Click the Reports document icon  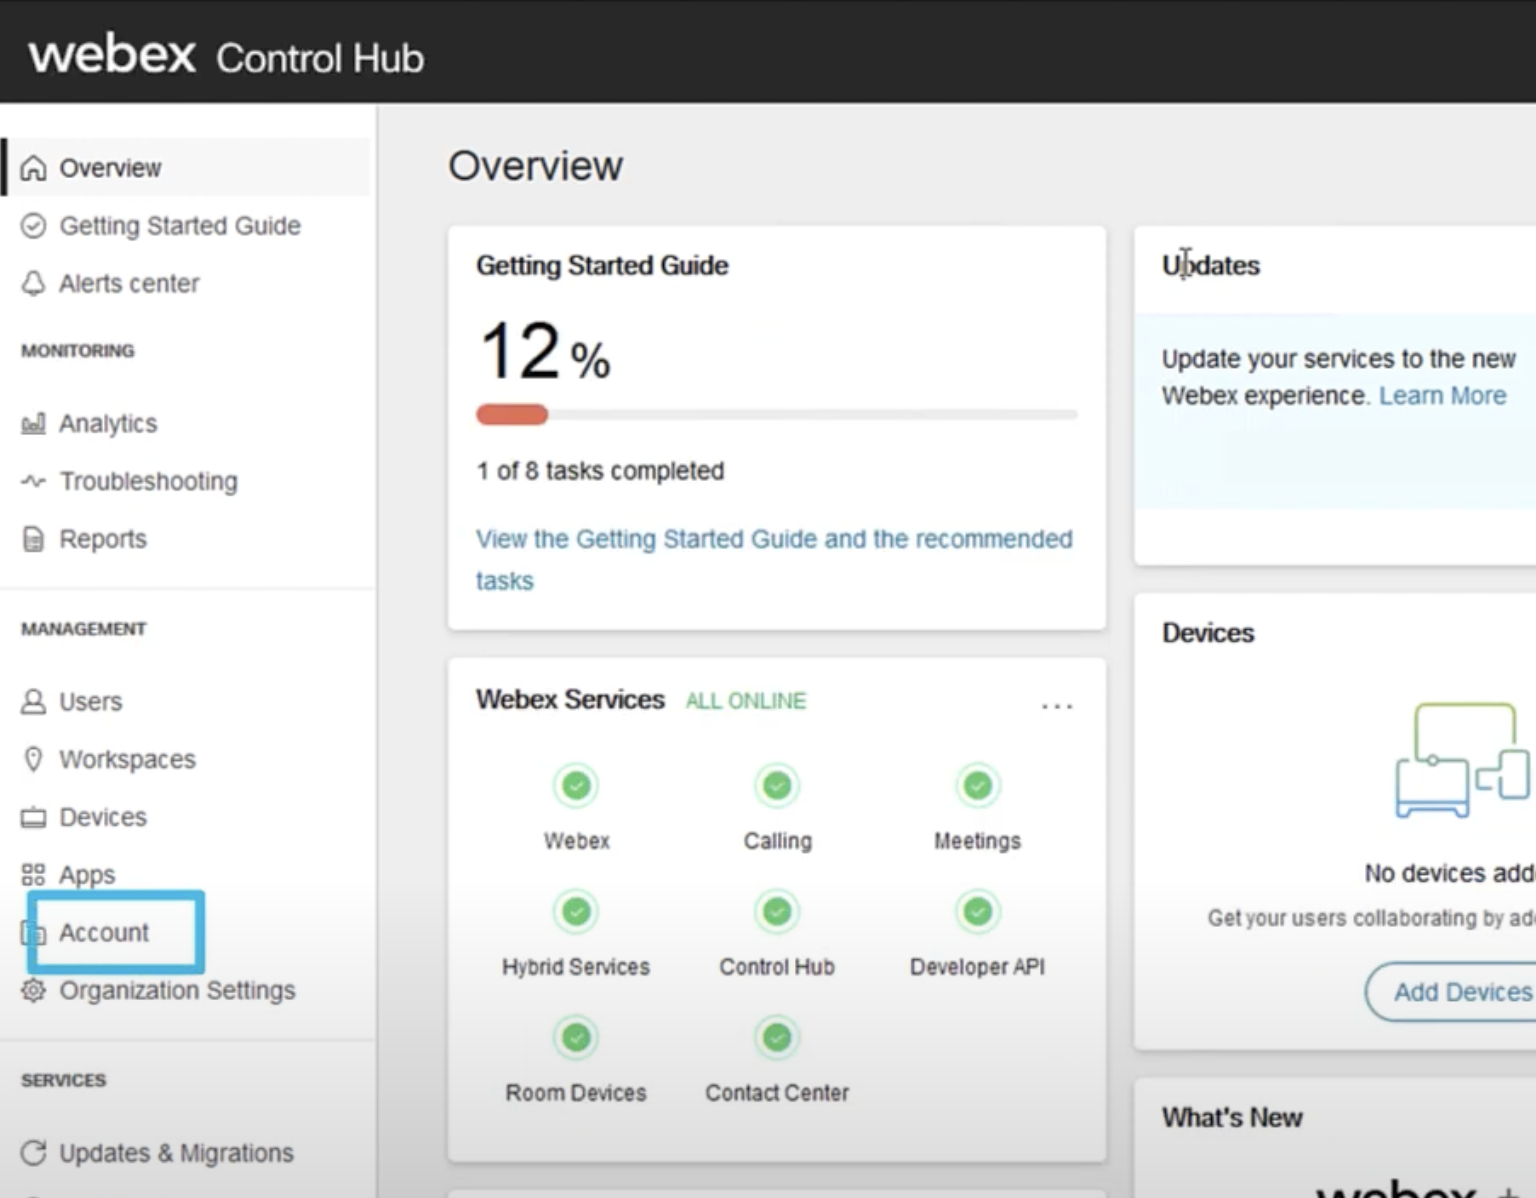coord(33,540)
